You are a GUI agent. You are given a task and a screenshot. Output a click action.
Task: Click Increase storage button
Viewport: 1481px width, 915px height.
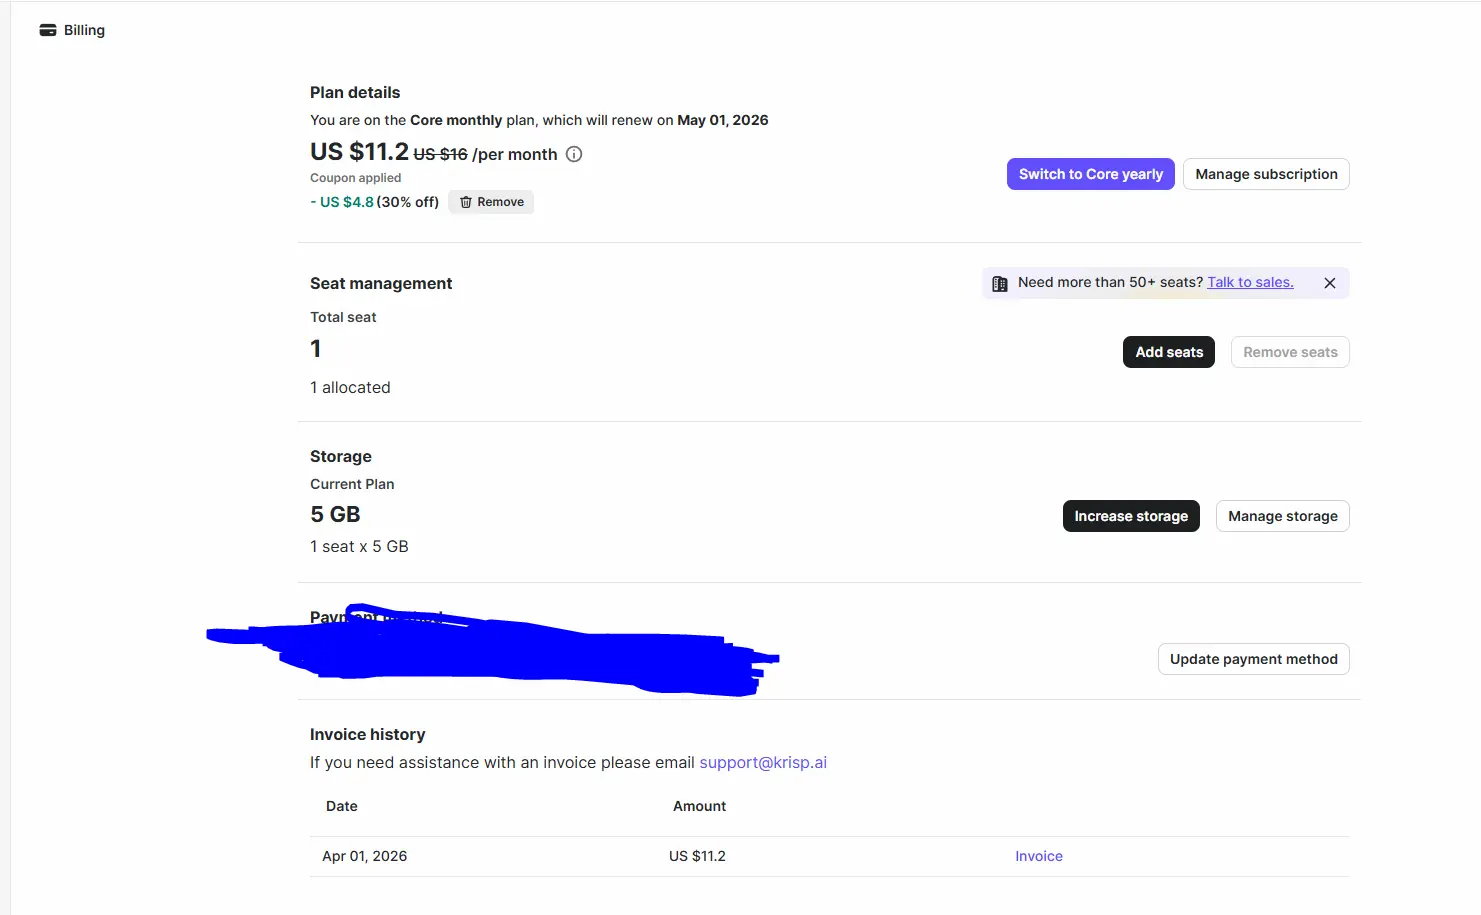[1131, 516]
